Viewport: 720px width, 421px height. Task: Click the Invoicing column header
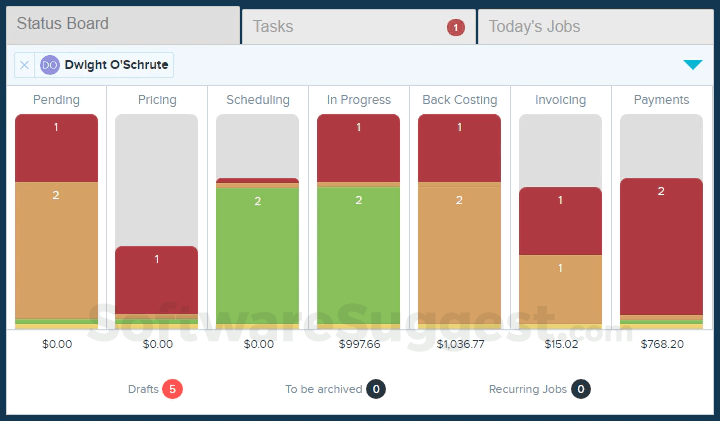[560, 100]
